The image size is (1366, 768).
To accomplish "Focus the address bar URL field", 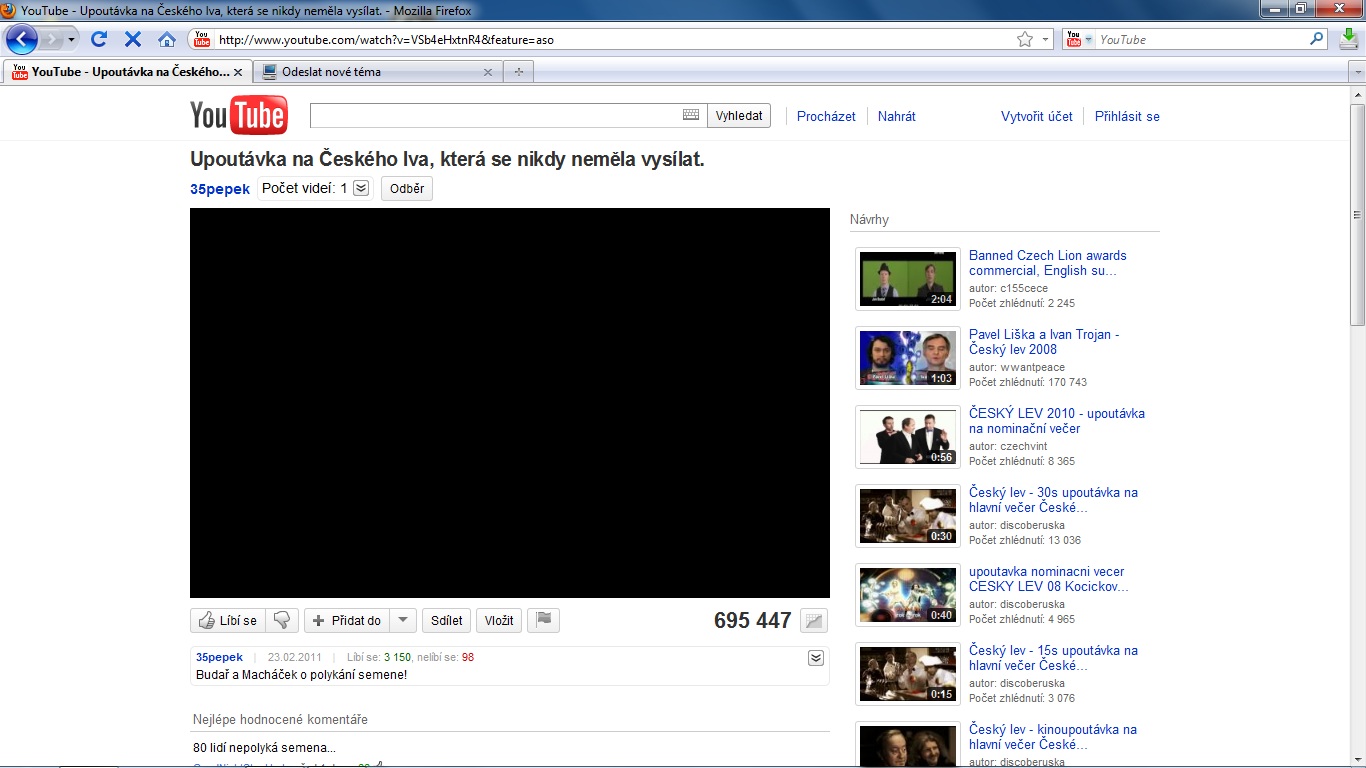I will click(614, 40).
